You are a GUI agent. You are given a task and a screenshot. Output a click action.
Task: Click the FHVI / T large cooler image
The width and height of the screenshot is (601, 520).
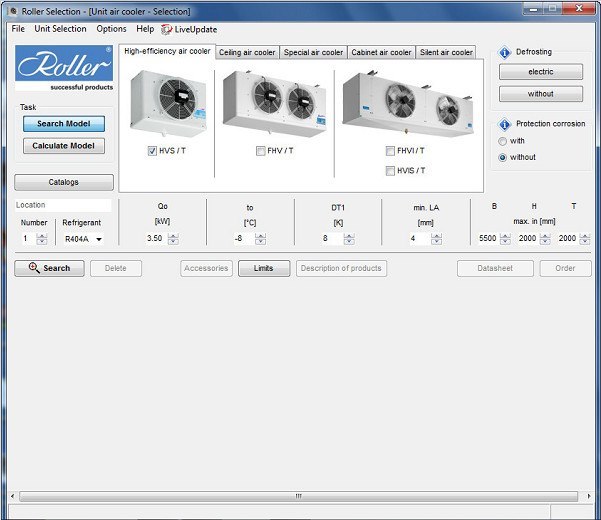pyautogui.click(x=408, y=104)
